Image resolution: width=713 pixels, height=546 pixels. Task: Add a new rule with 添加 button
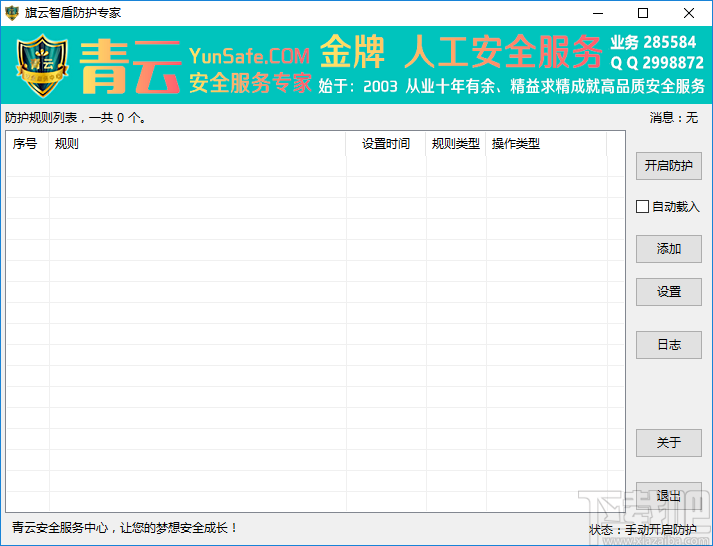(668, 249)
